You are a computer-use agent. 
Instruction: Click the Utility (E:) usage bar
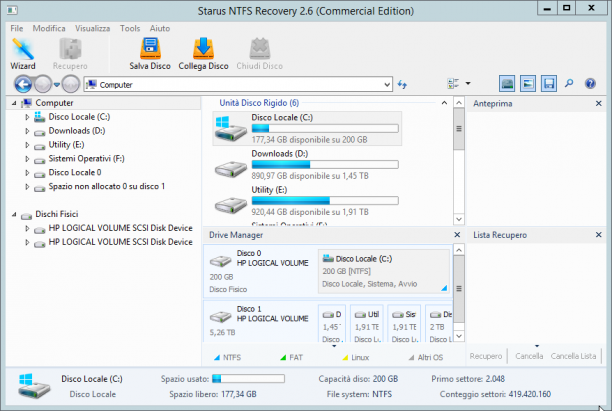click(325, 201)
